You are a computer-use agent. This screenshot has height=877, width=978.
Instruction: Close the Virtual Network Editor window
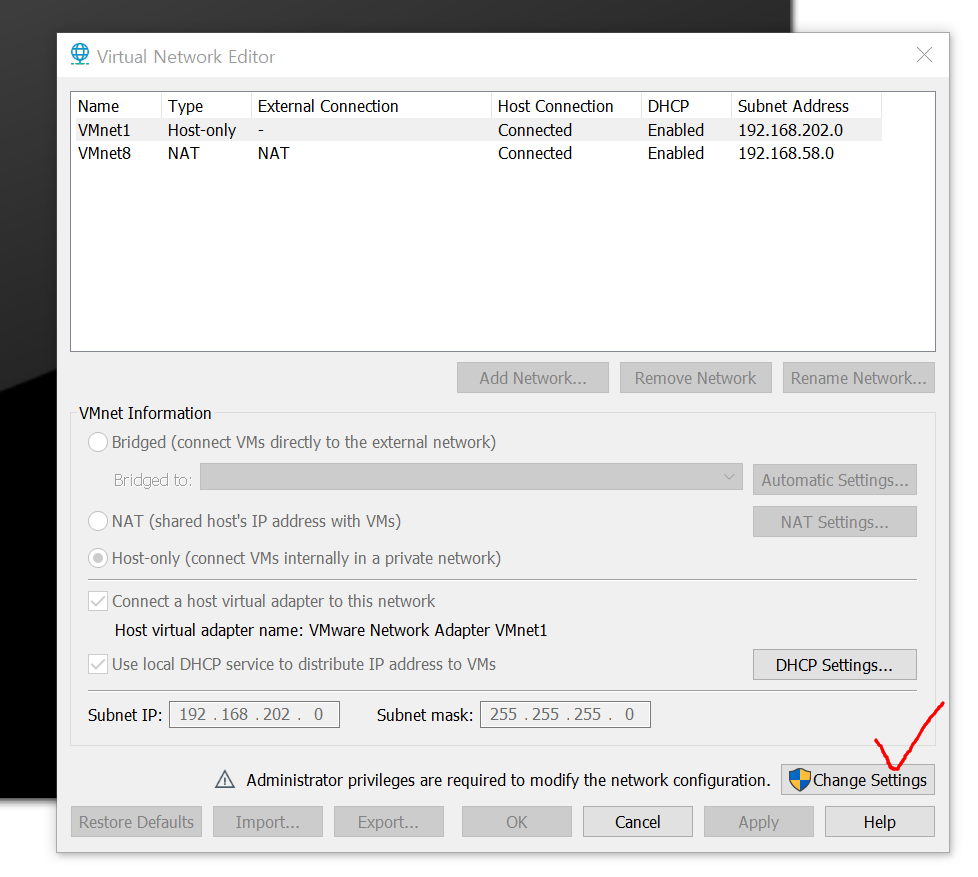pyautogui.click(x=924, y=55)
